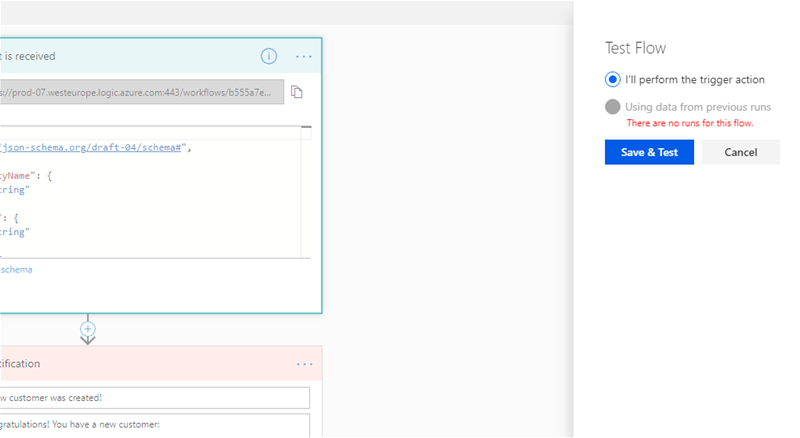800x438 pixels.
Task: Click the insert new step plus icon
Action: pyautogui.click(x=88, y=328)
